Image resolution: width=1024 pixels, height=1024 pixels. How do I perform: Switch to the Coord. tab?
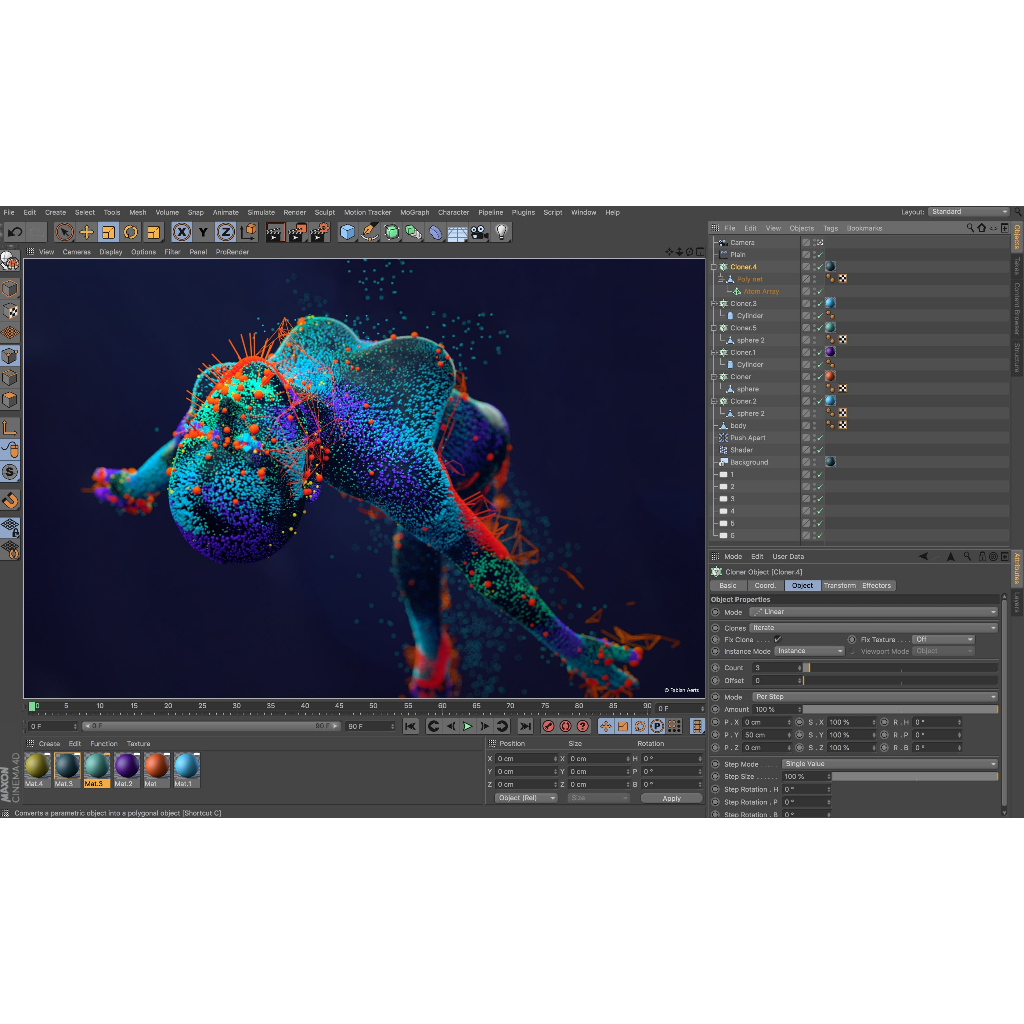[765, 586]
